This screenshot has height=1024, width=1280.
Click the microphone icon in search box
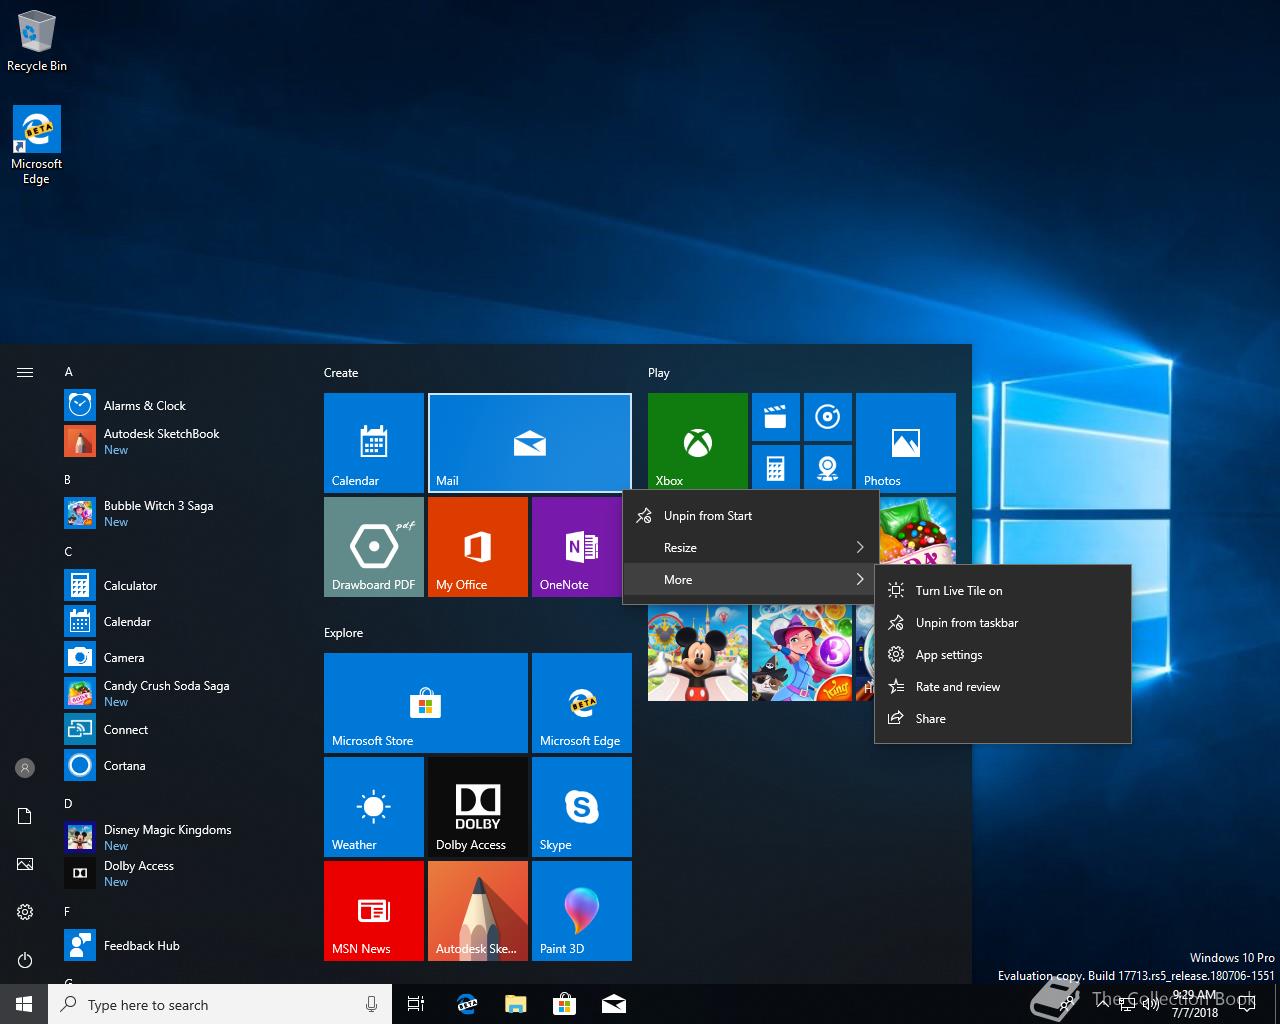372,1004
